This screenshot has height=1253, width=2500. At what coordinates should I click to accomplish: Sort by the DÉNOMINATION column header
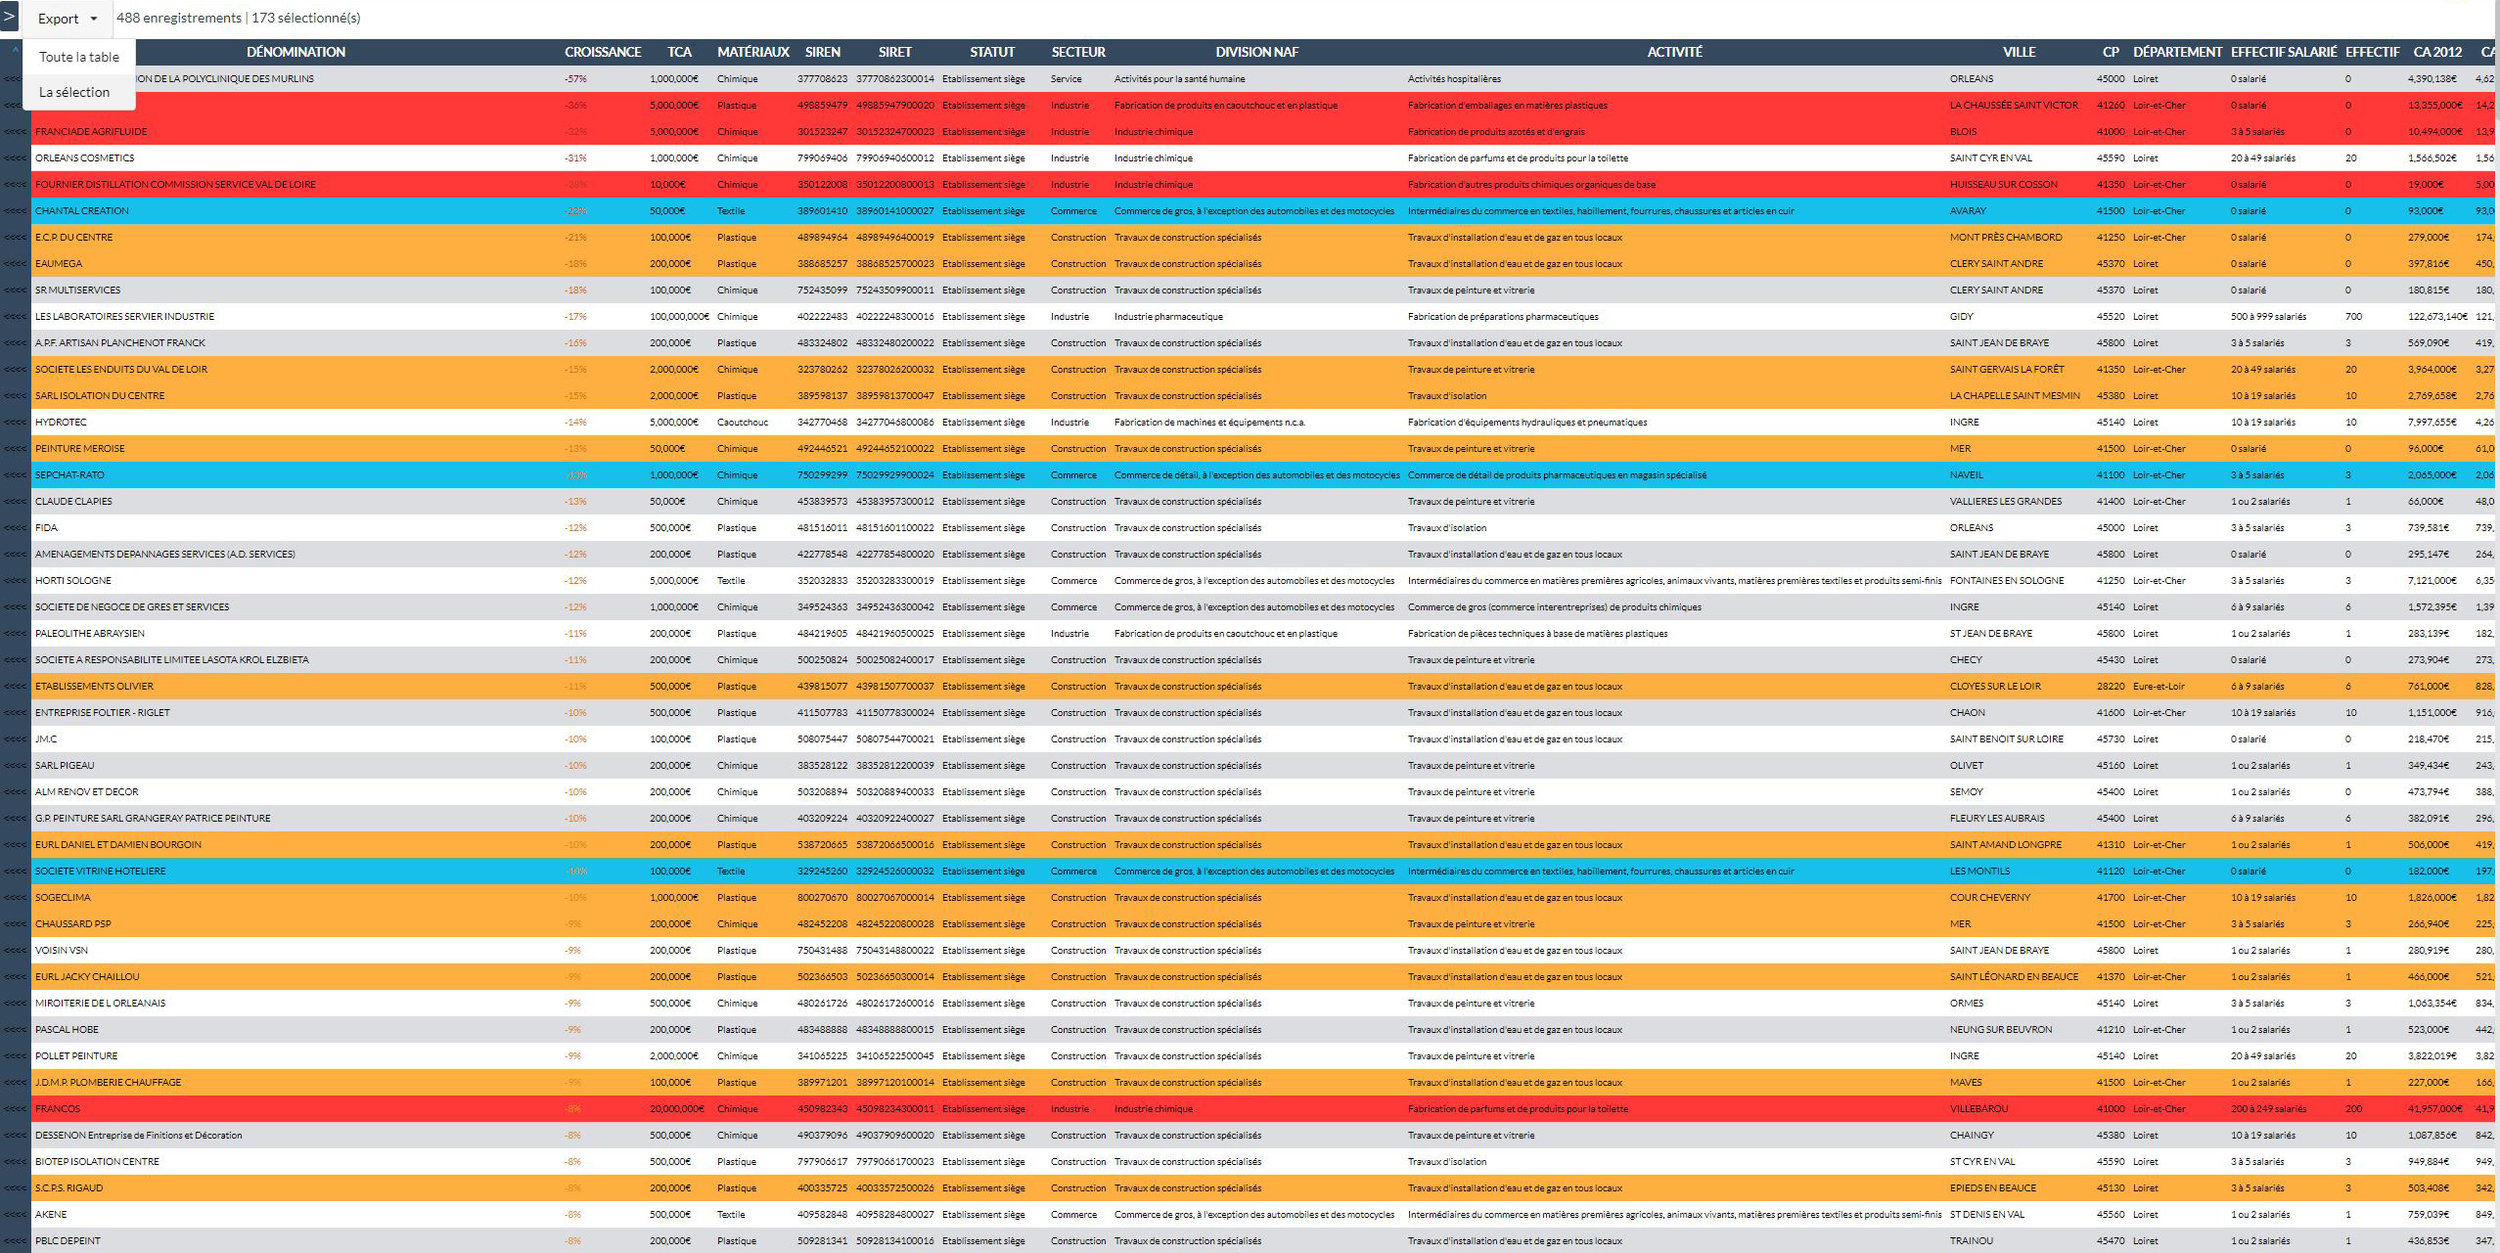(296, 52)
